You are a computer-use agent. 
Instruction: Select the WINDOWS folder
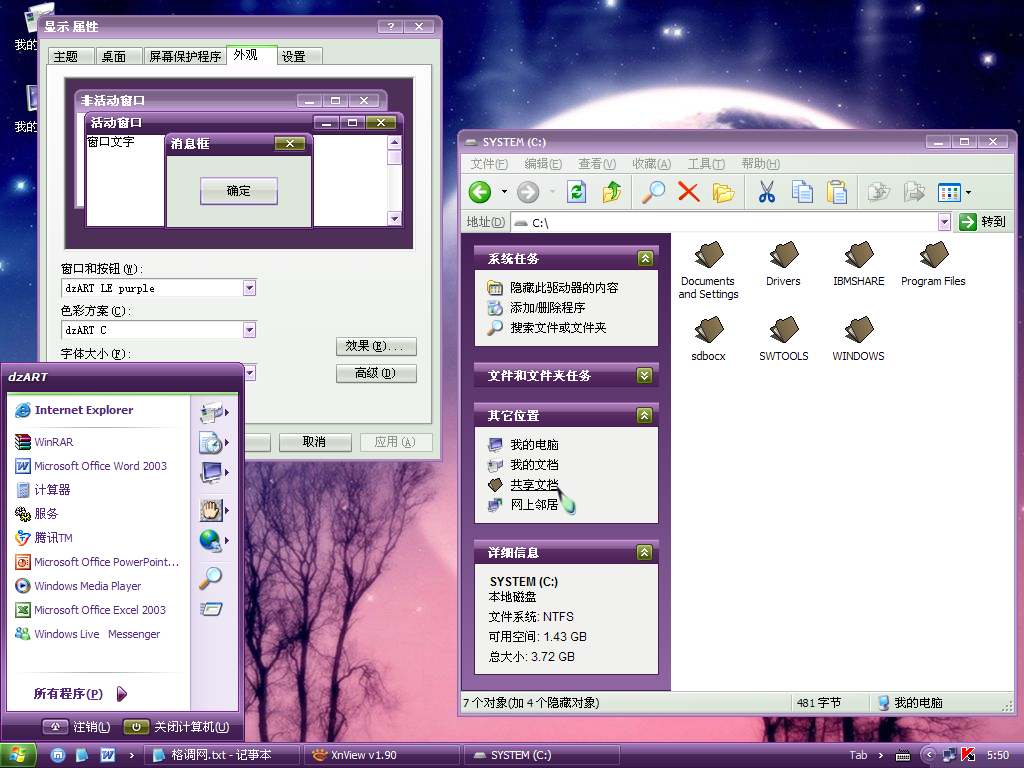[858, 340]
